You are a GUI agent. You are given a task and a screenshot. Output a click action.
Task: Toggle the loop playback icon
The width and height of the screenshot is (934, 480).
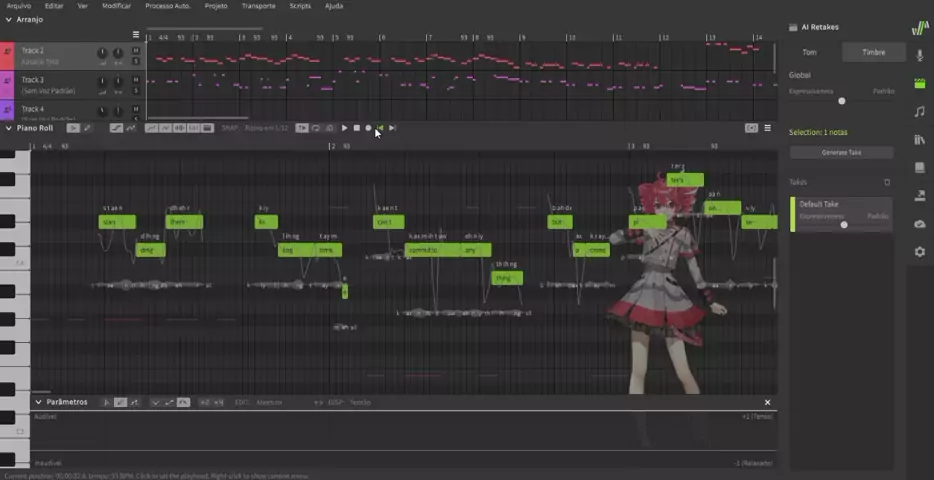pos(316,128)
